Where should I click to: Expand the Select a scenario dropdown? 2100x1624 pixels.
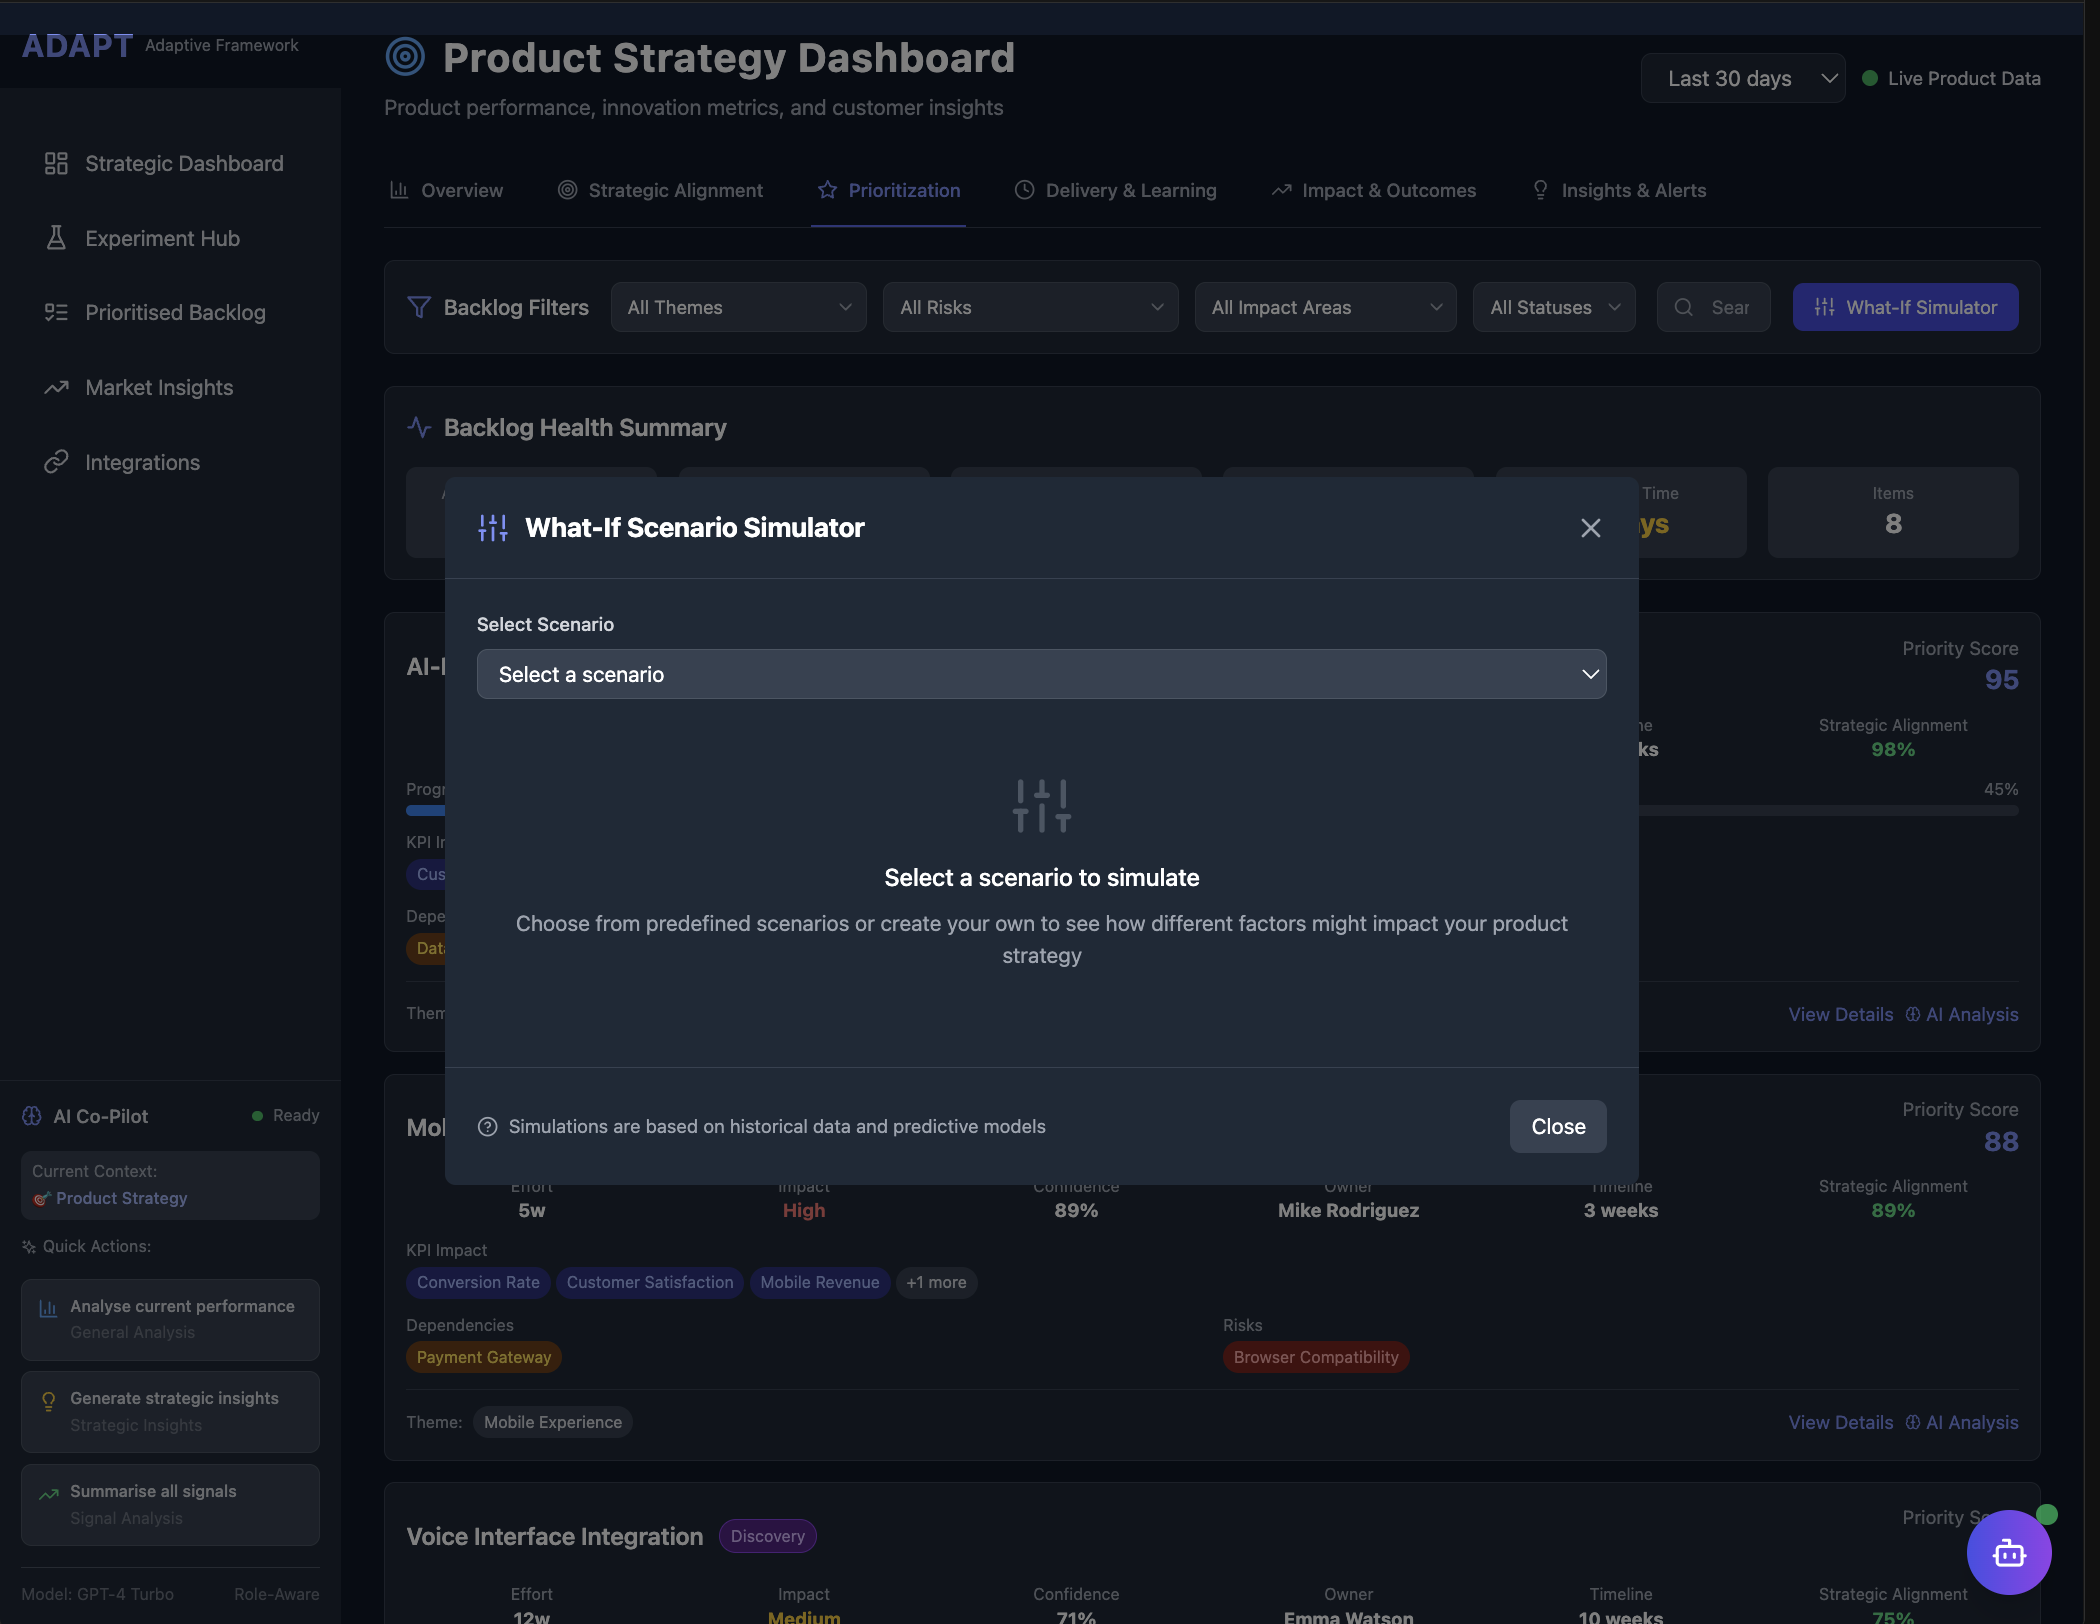(1041, 675)
